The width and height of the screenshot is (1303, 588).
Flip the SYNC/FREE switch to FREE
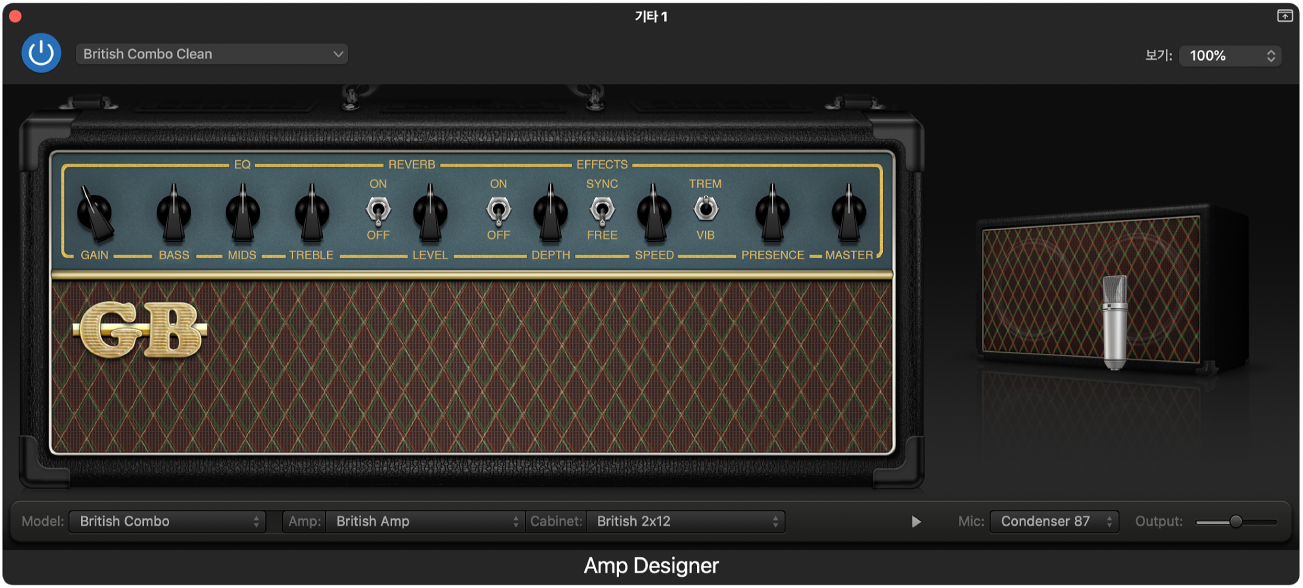pos(603,211)
